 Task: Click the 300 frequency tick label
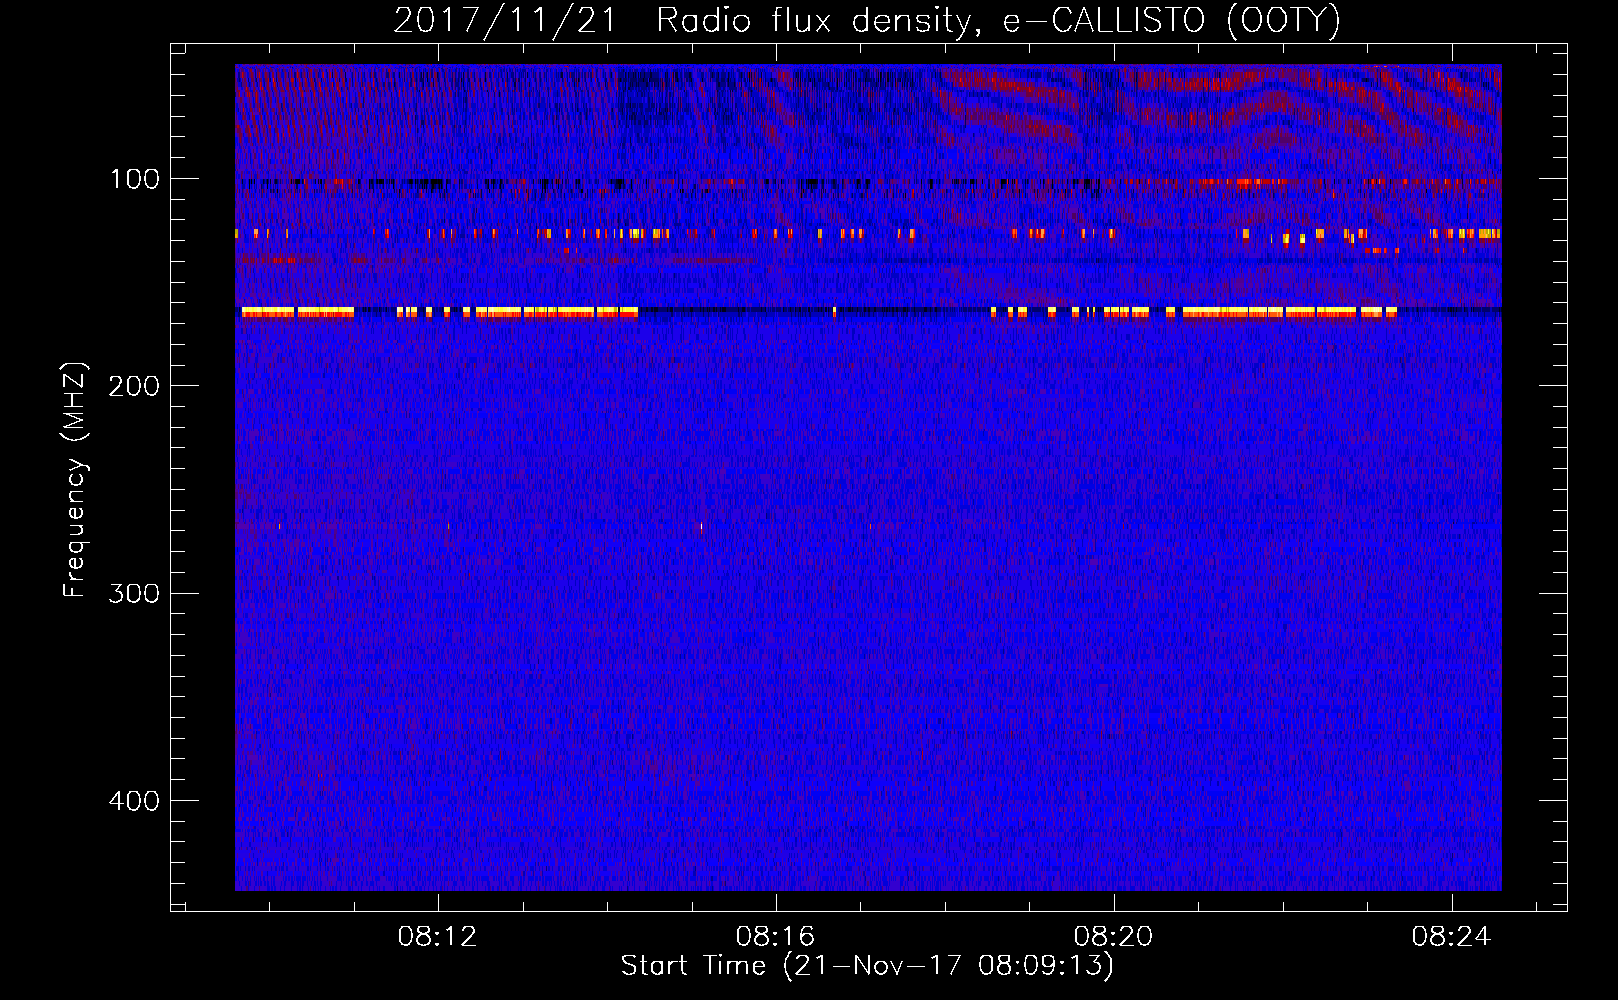click(x=134, y=593)
